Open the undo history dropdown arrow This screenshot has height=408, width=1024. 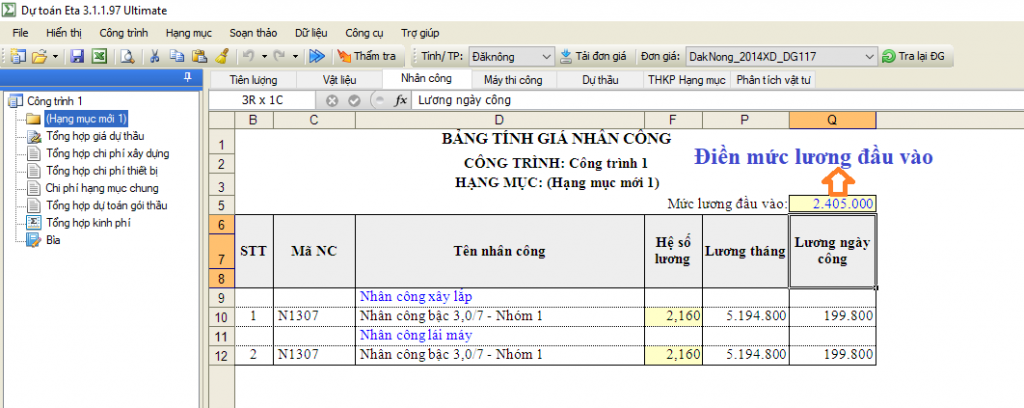264,57
